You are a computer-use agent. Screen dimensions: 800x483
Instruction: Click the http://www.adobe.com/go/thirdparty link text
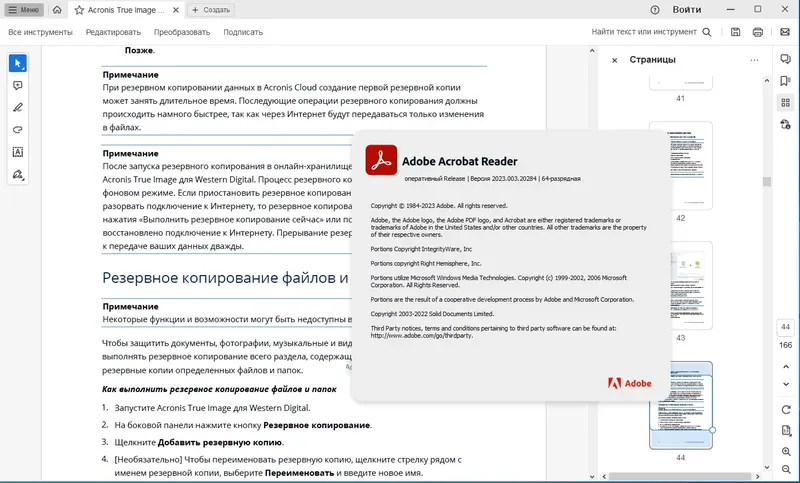point(422,336)
